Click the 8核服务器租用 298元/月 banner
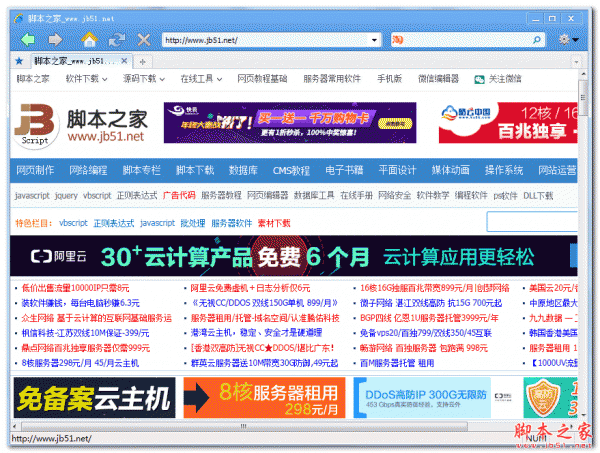 coord(264,398)
